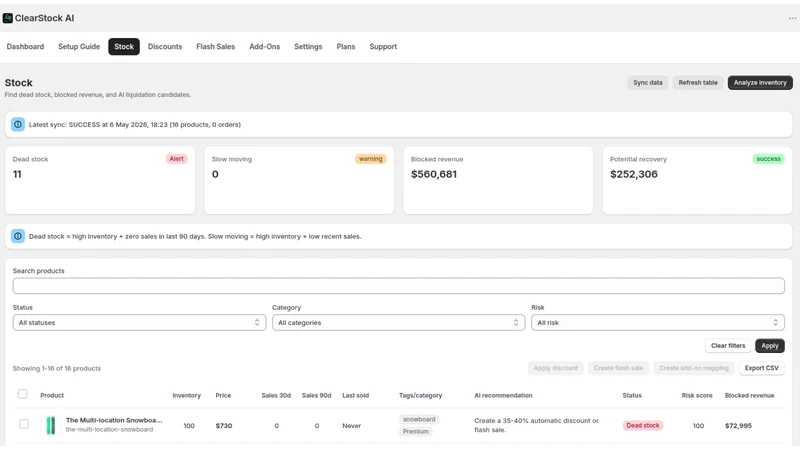This screenshot has width=800, height=450.
Task: Click the the-multi-location-snowboard handle text
Action: (x=109, y=430)
